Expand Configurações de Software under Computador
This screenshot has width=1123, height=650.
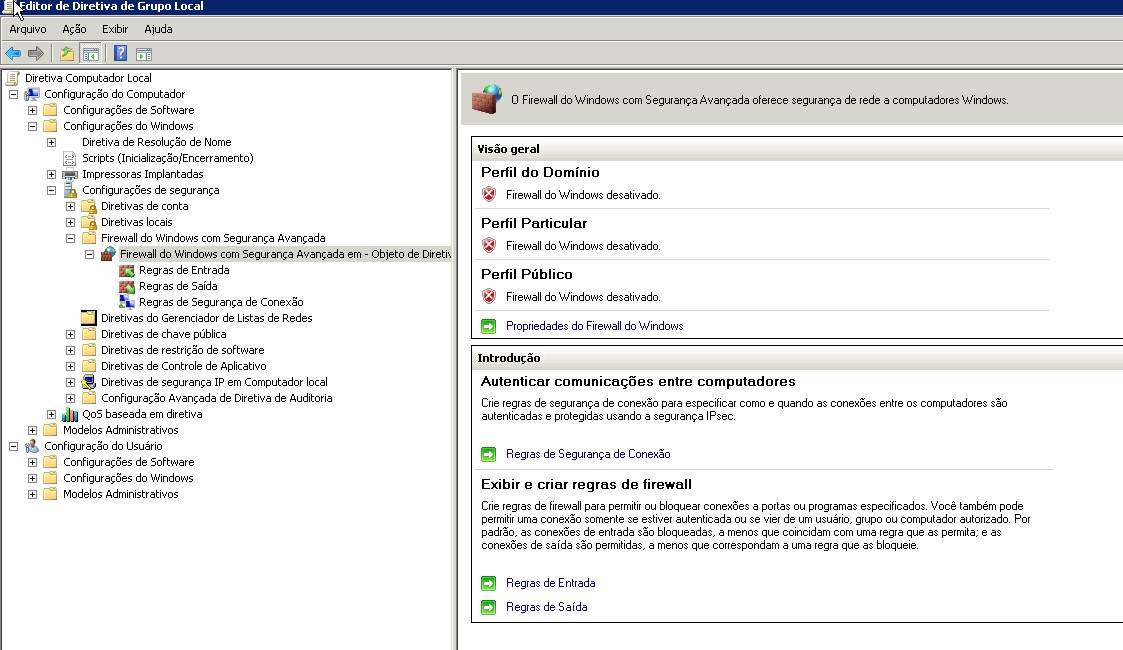click(x=32, y=110)
